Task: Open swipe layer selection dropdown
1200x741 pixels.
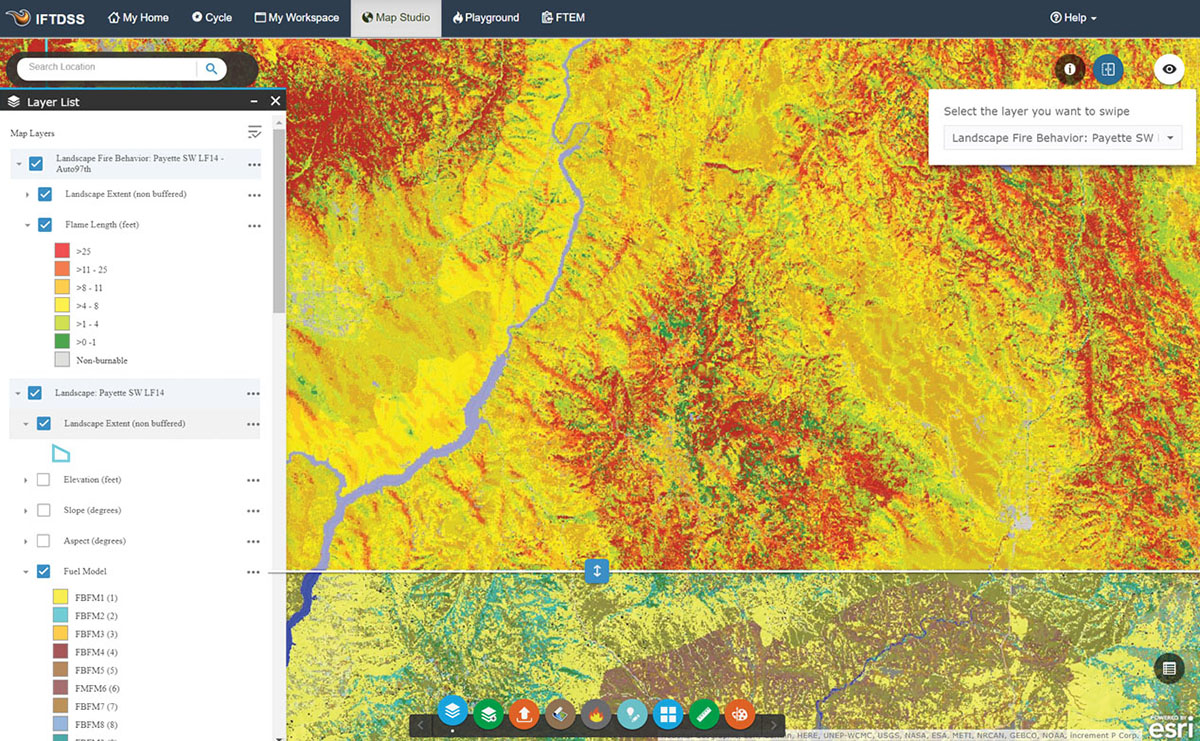Action: click(1063, 138)
